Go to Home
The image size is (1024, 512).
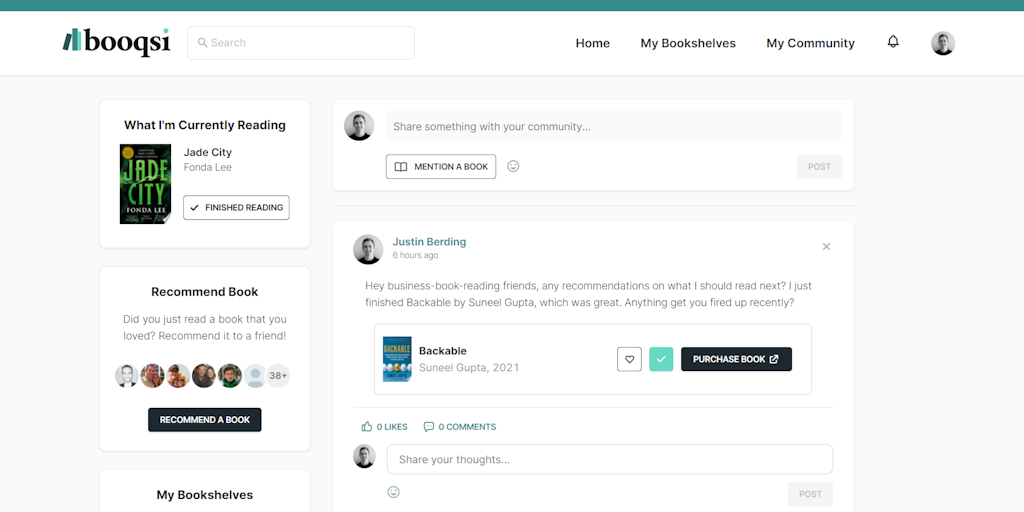(592, 43)
